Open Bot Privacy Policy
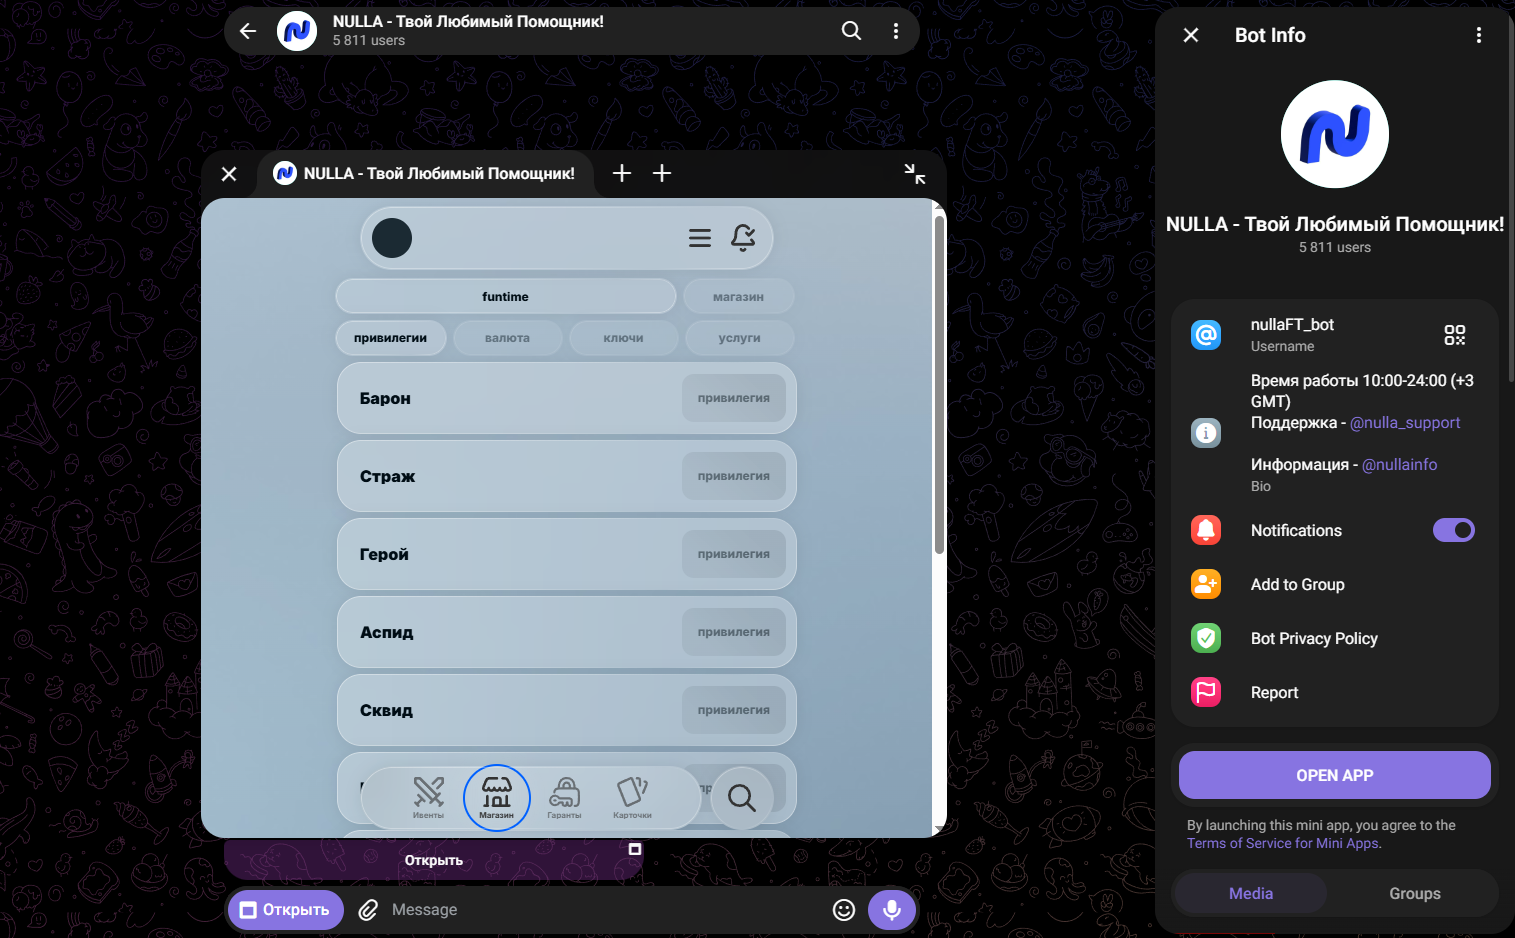The width and height of the screenshot is (1515, 938). coord(1335,638)
